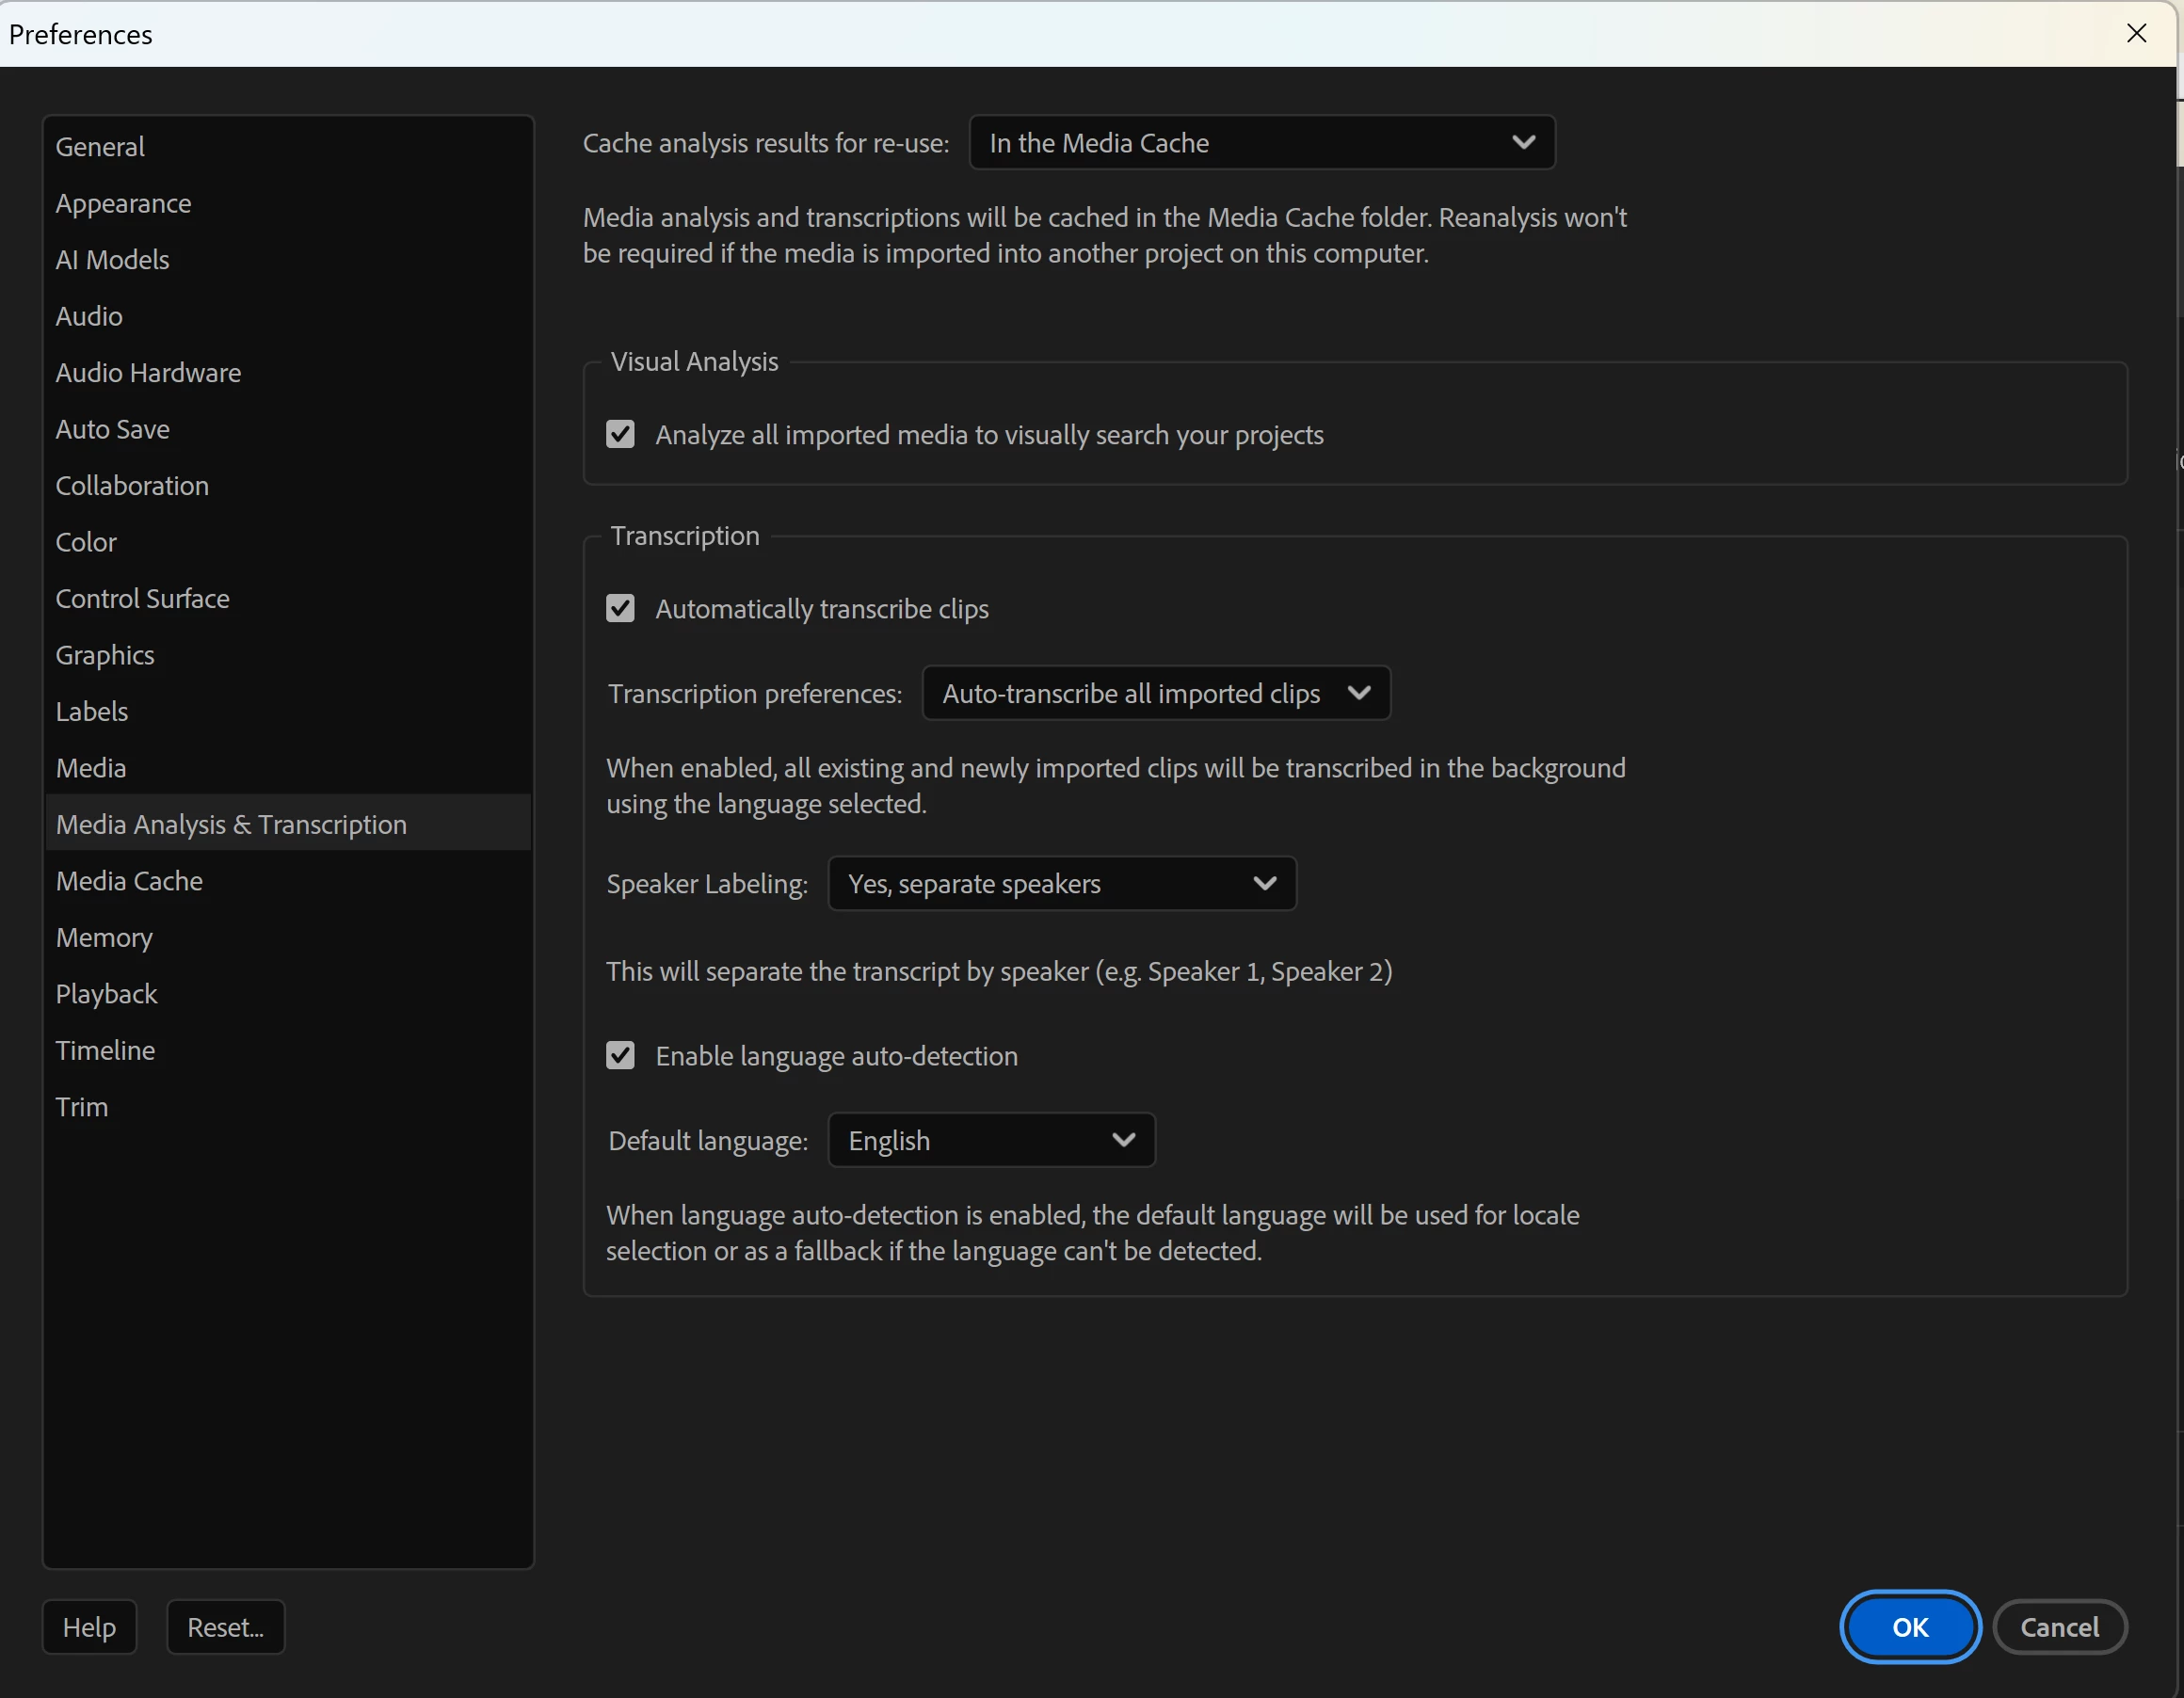Select General preferences category
This screenshot has width=2184, height=1698.
tap(100, 147)
